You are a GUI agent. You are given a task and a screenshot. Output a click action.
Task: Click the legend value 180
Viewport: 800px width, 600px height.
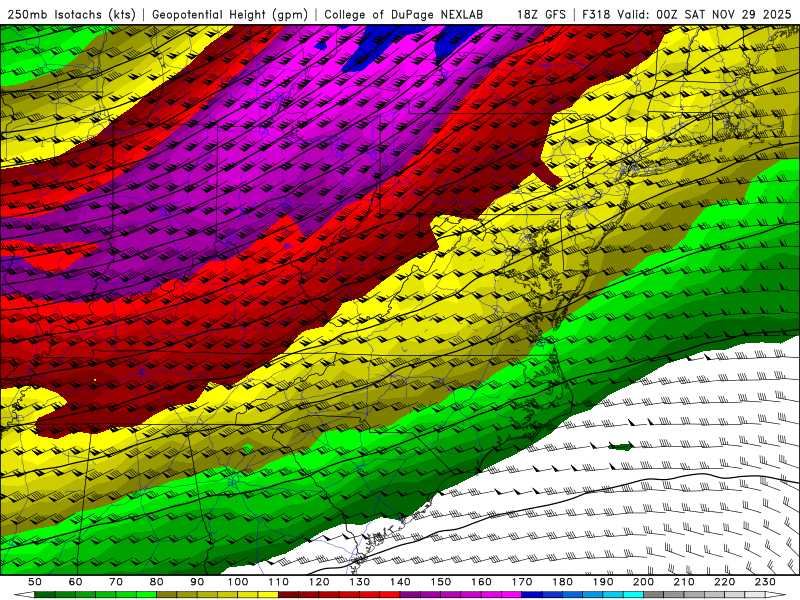click(x=562, y=582)
